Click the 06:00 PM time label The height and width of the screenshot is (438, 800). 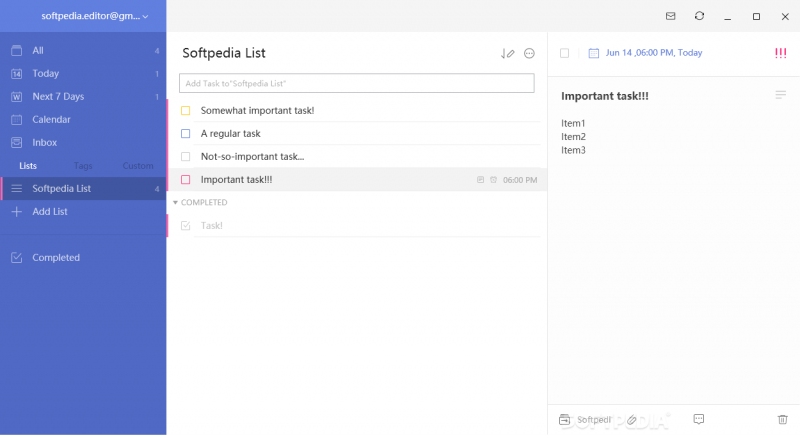[x=520, y=180]
